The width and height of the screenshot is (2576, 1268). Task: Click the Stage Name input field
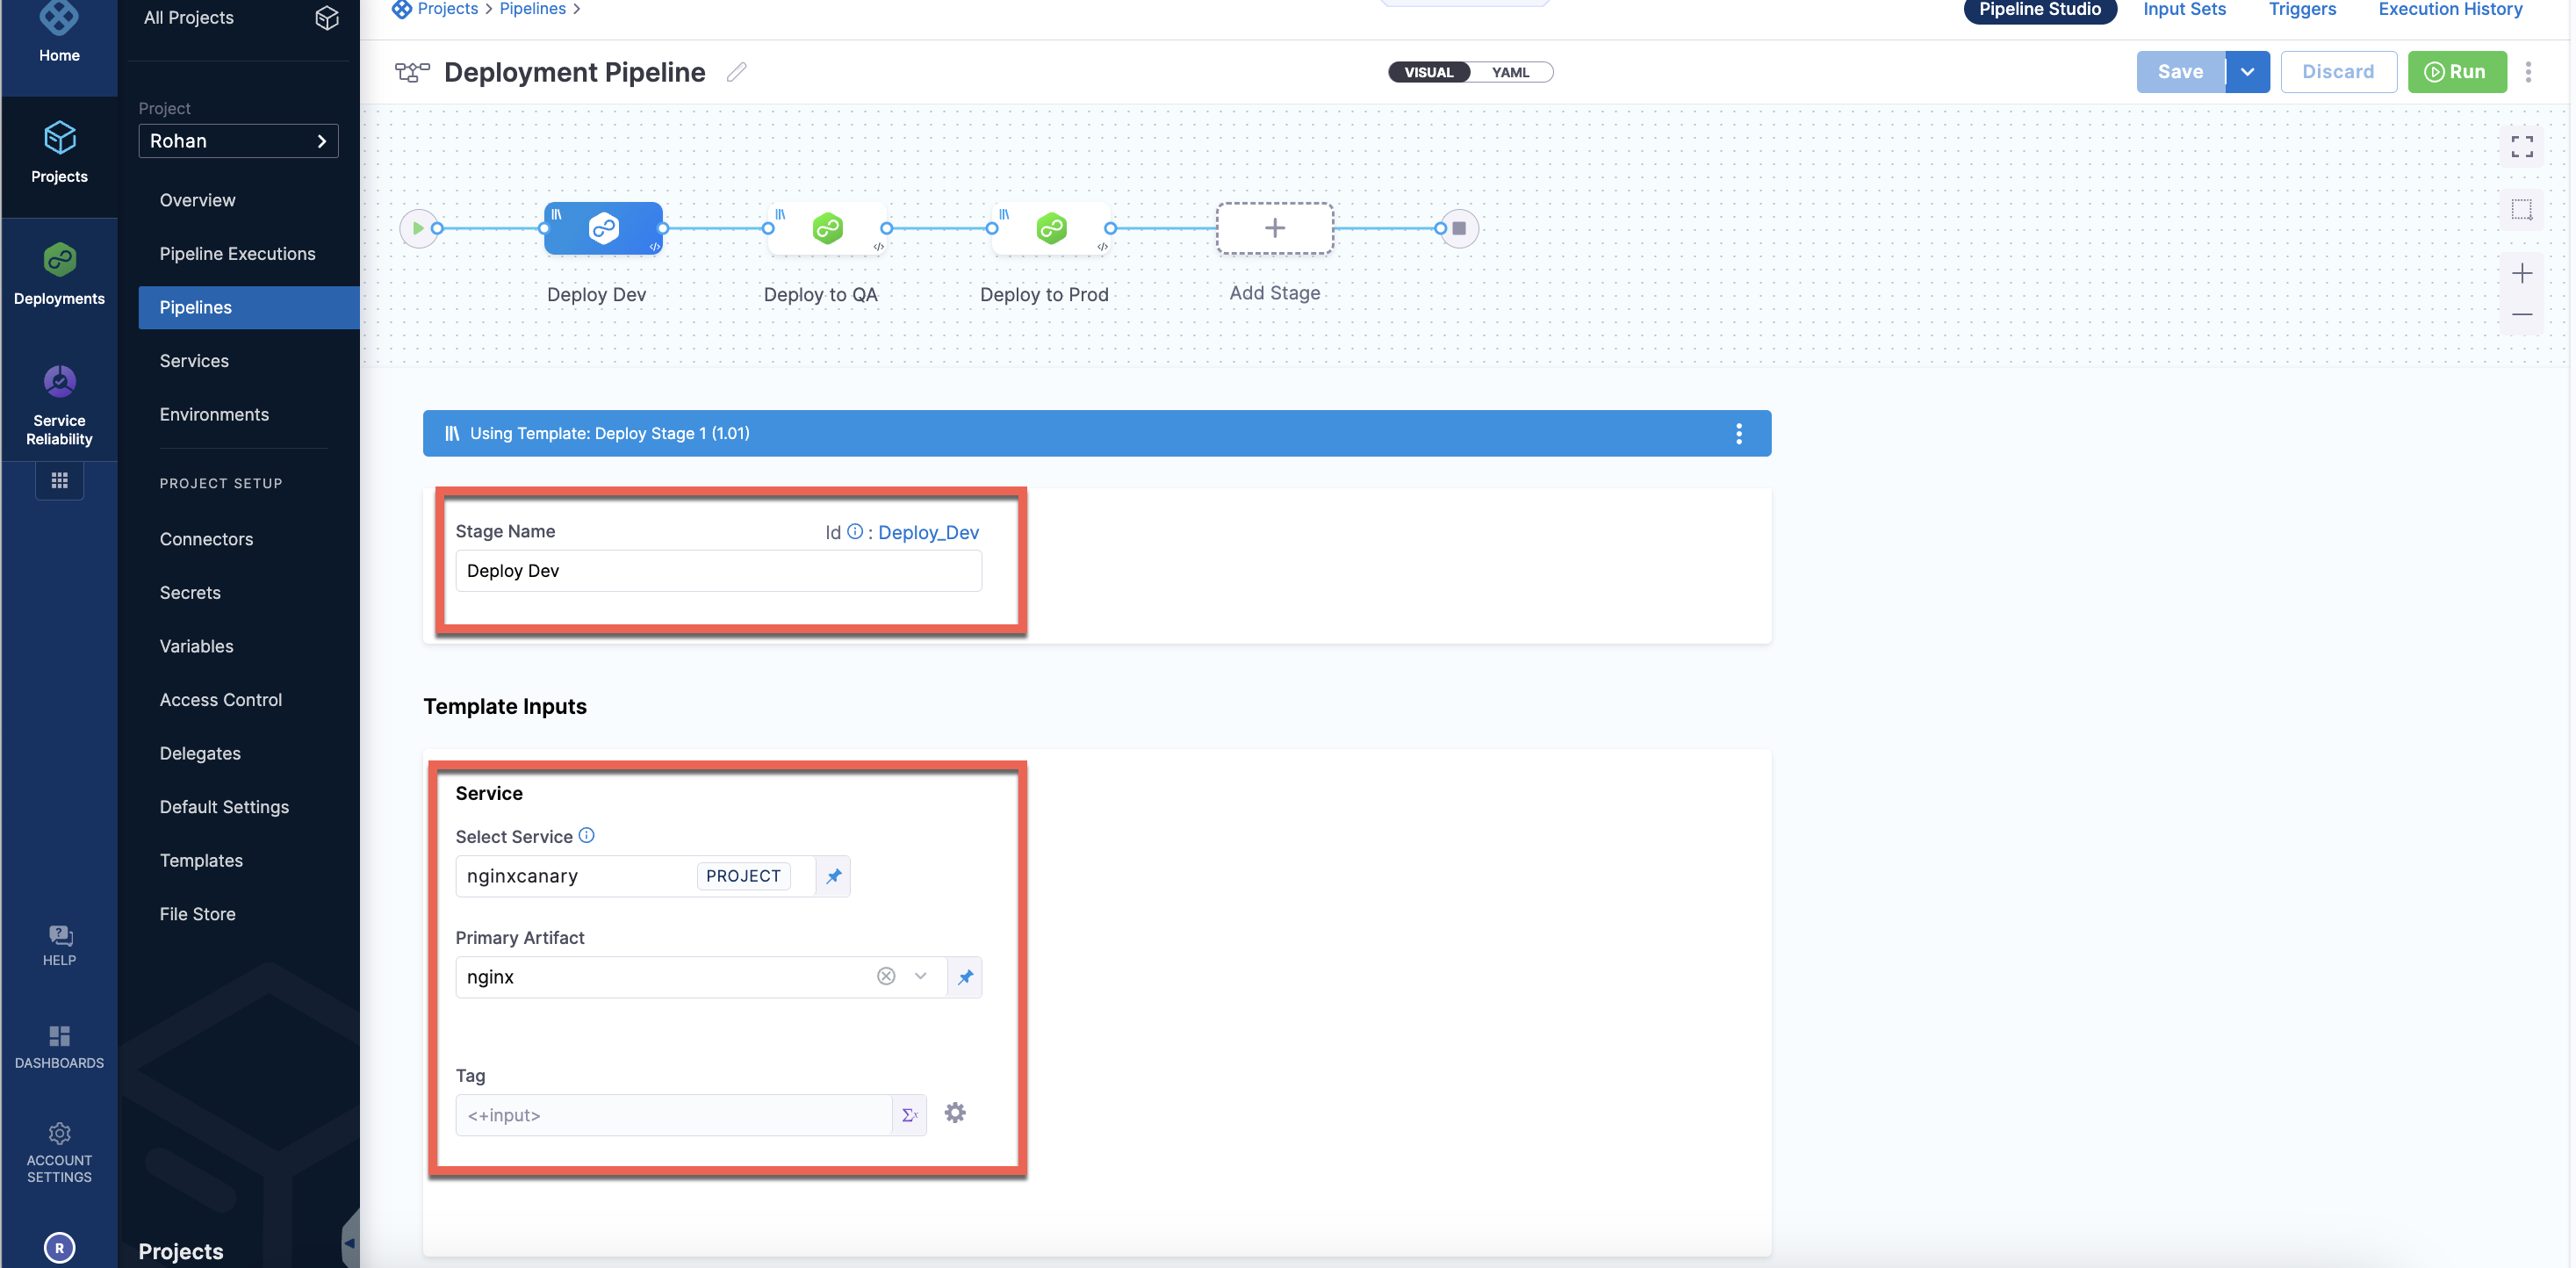717,571
